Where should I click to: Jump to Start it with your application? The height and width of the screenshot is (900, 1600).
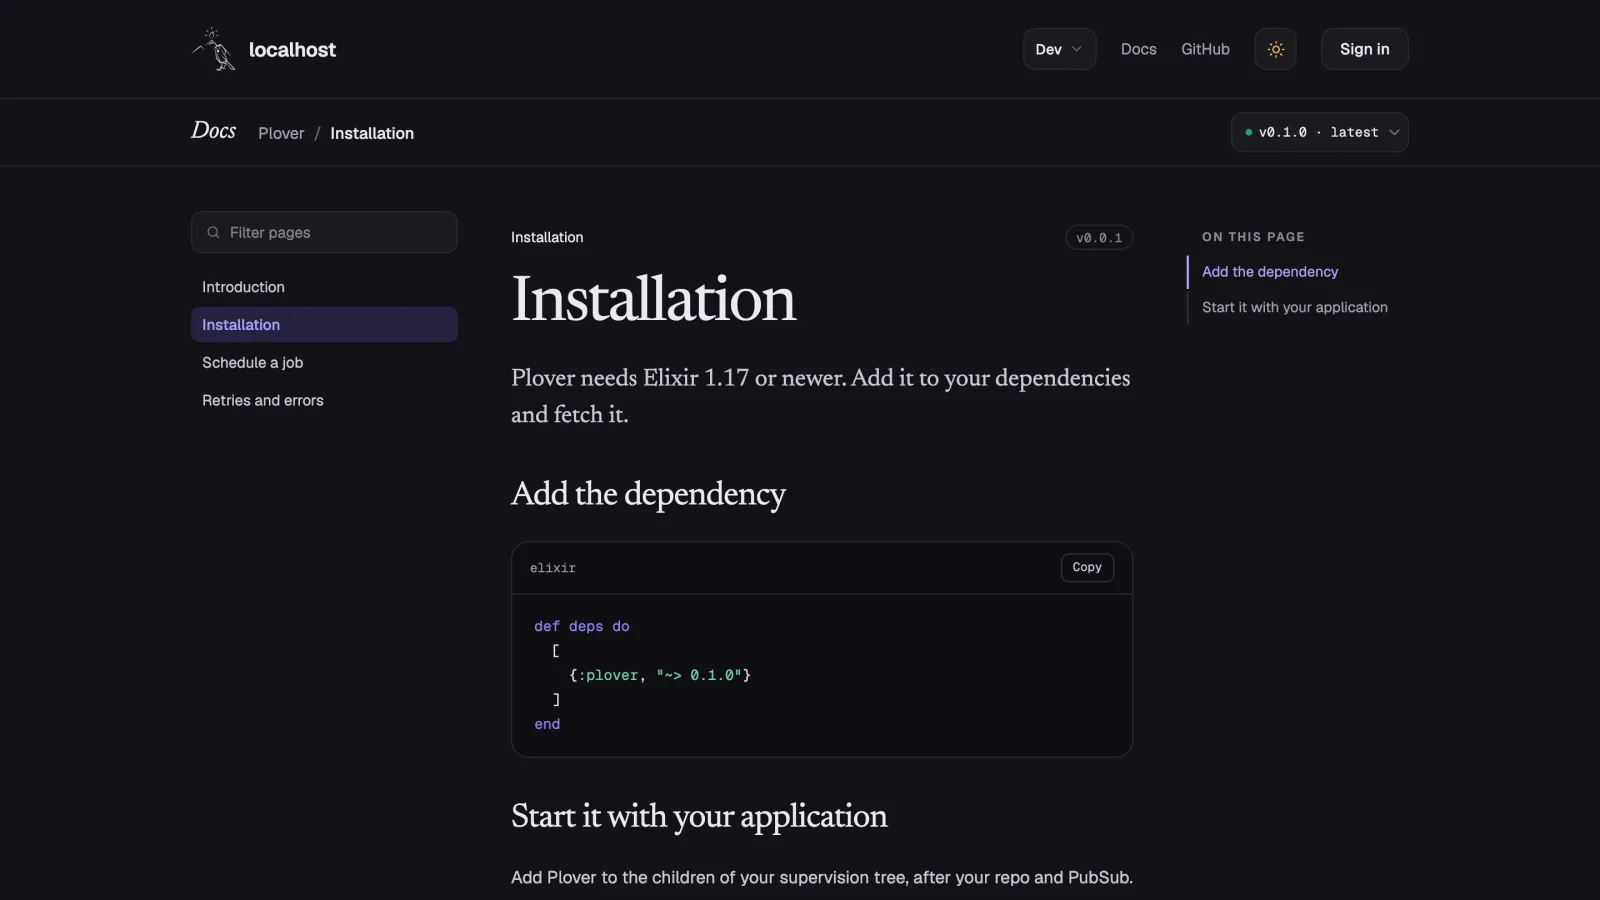[x=1294, y=307]
